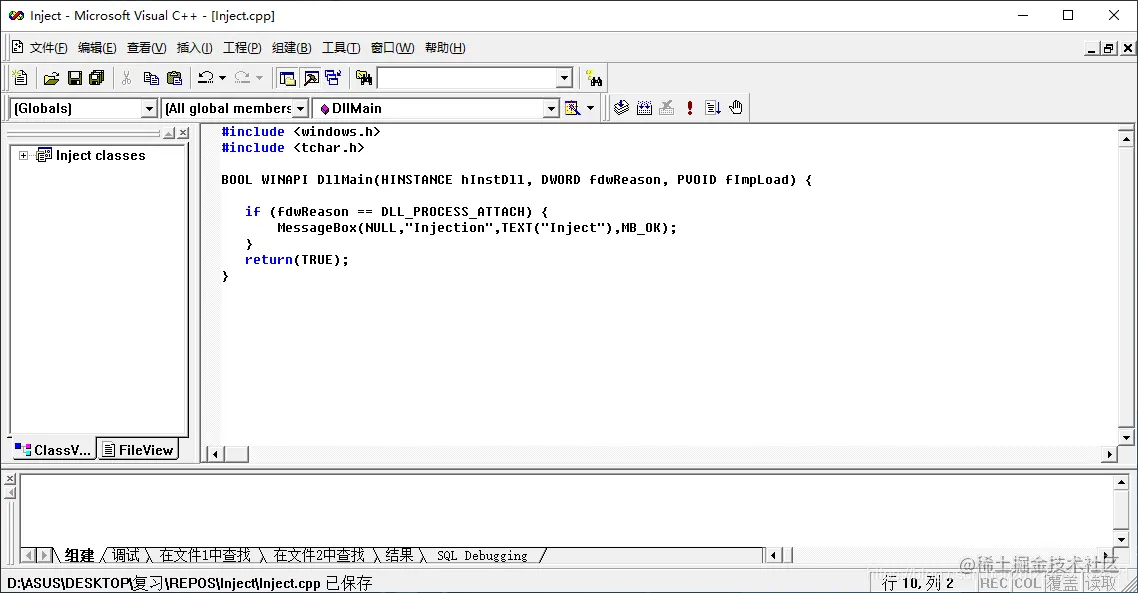Image resolution: width=1138 pixels, height=593 pixels.
Task: Select the 在文件1中查找 output tab
Action: click(x=205, y=555)
